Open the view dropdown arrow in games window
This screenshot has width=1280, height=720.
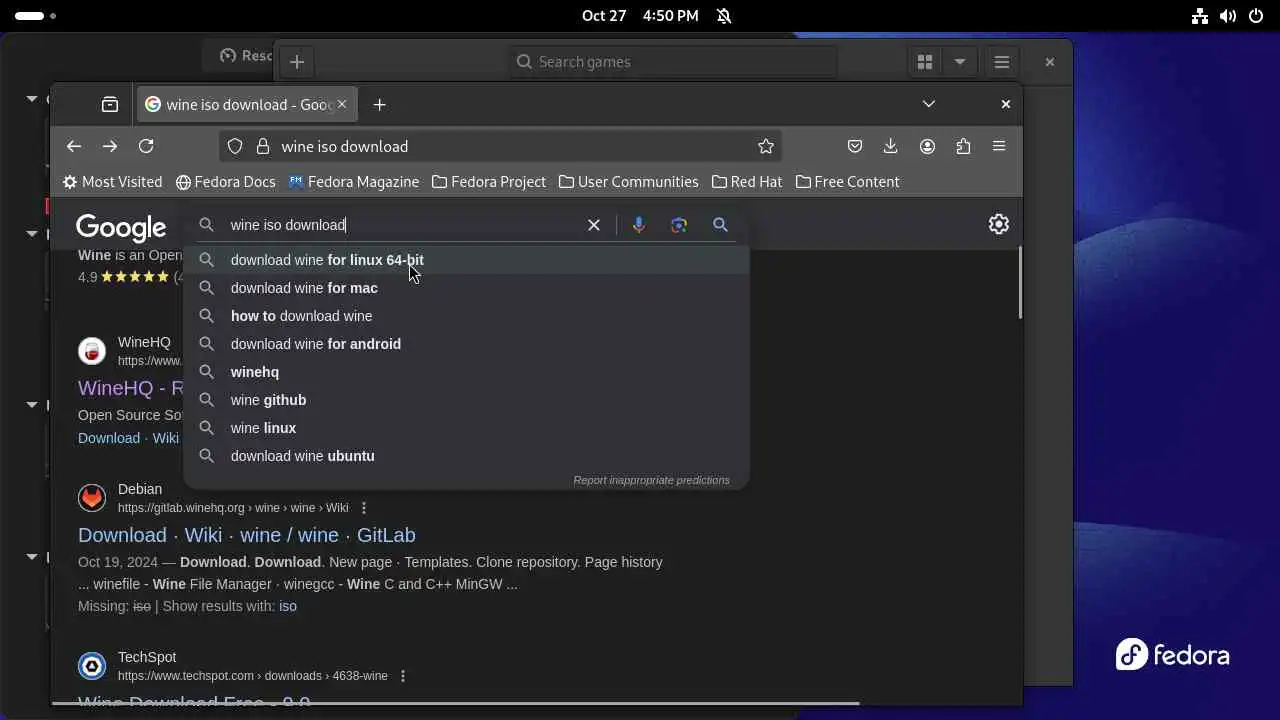coord(959,62)
